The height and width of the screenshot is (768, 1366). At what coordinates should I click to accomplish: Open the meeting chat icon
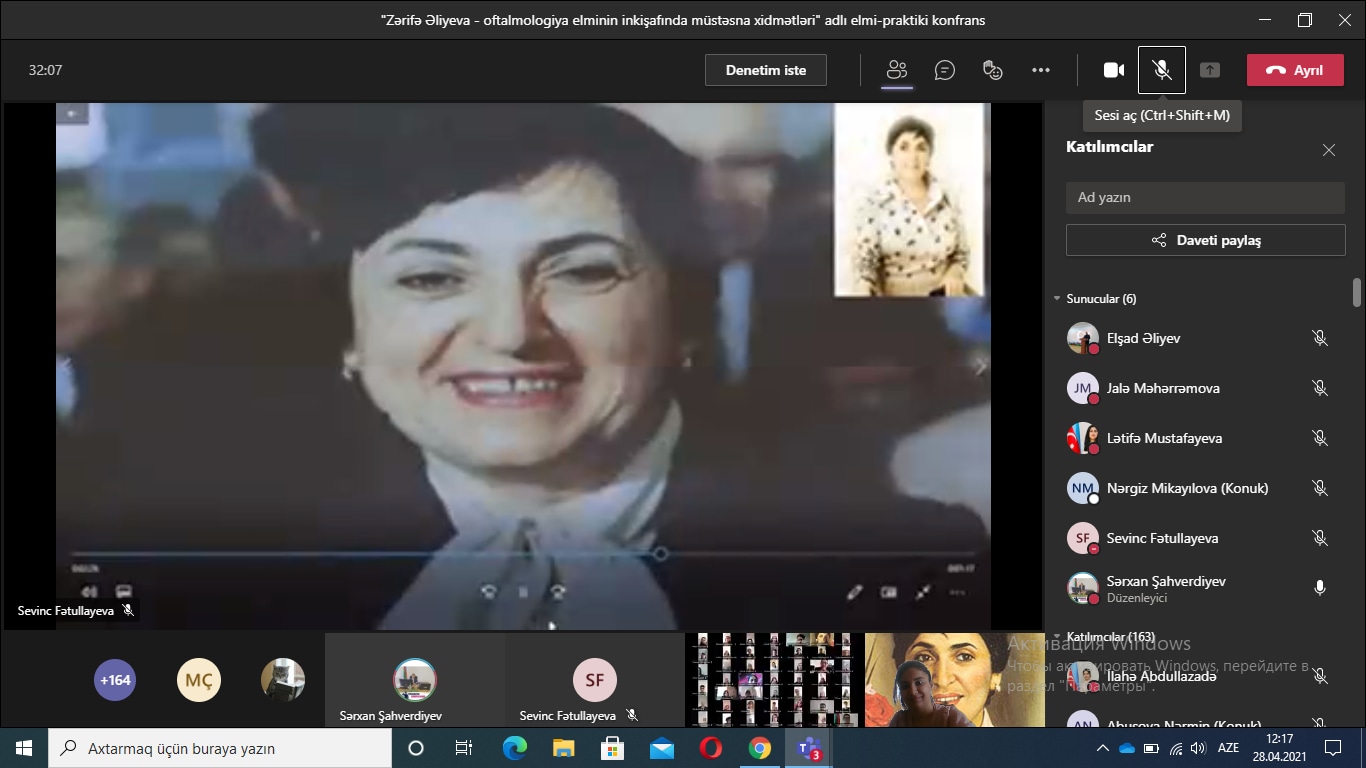945,70
